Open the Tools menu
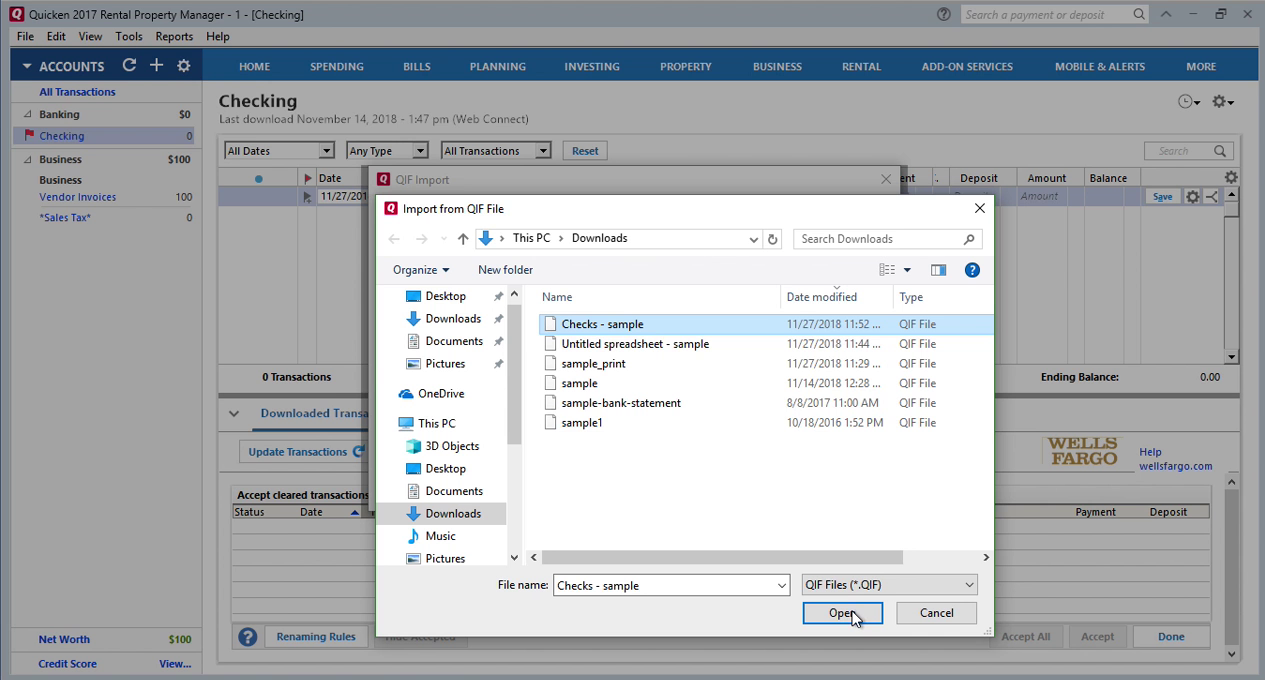 coord(129,36)
